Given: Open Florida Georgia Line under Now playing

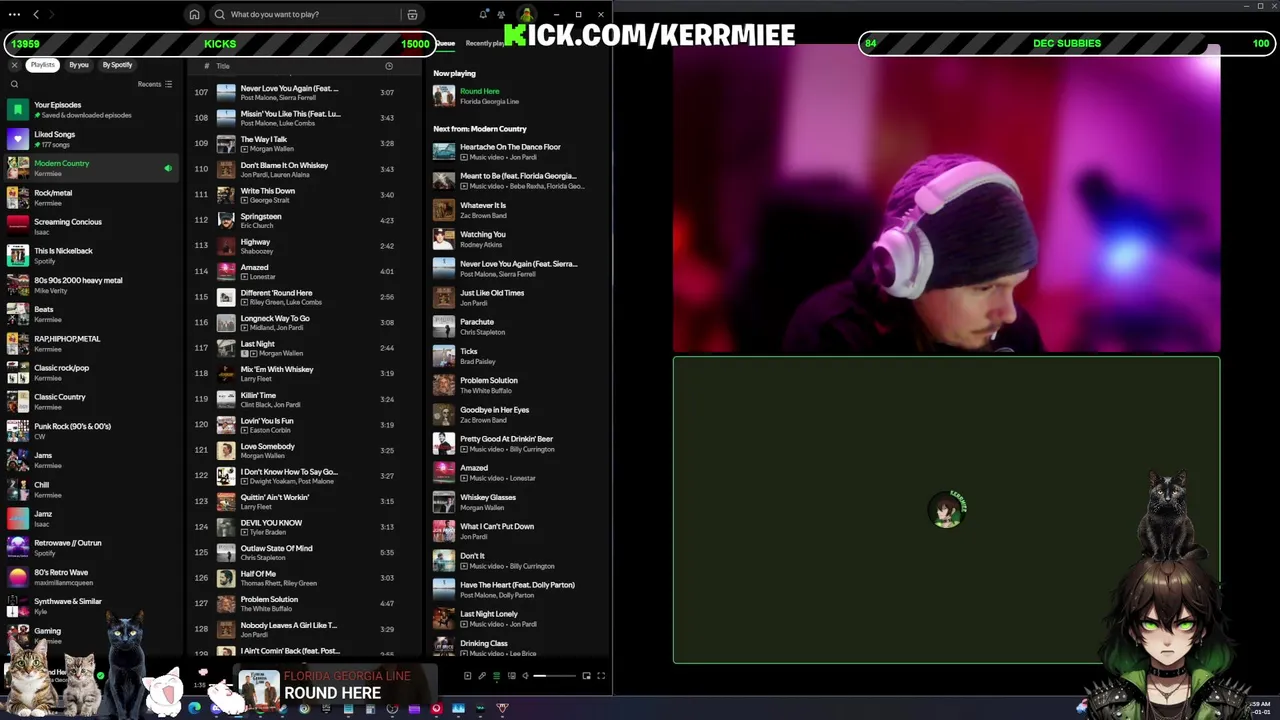Looking at the screenshot, I should pos(489,101).
